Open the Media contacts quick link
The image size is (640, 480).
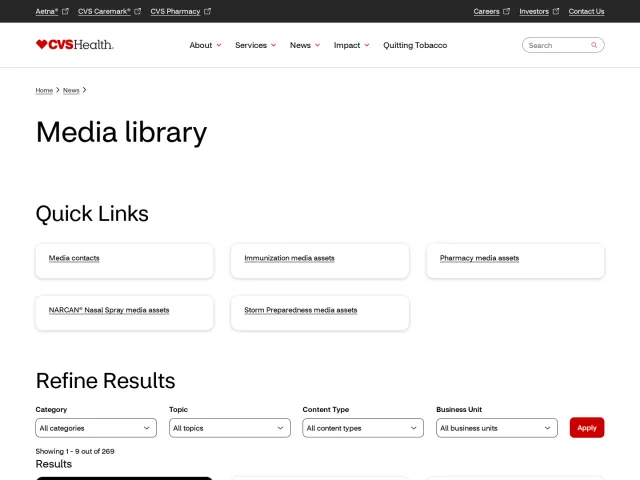[x=74, y=258]
